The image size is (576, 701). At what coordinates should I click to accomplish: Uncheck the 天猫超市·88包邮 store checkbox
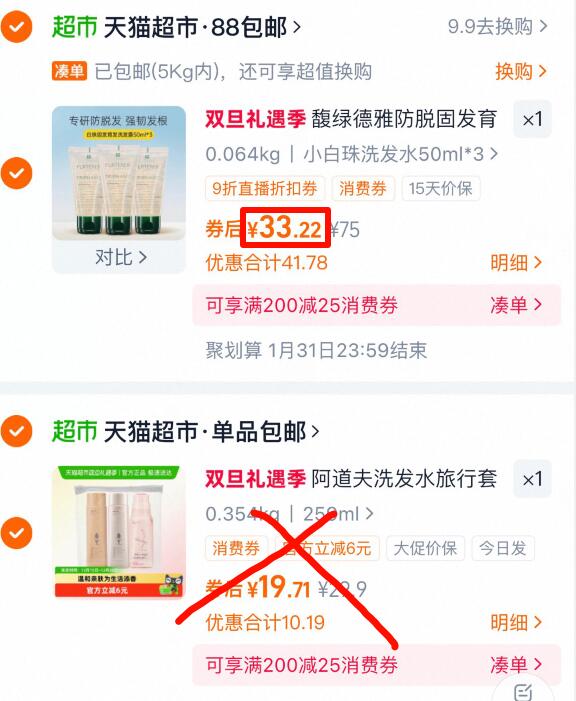pos(17,26)
